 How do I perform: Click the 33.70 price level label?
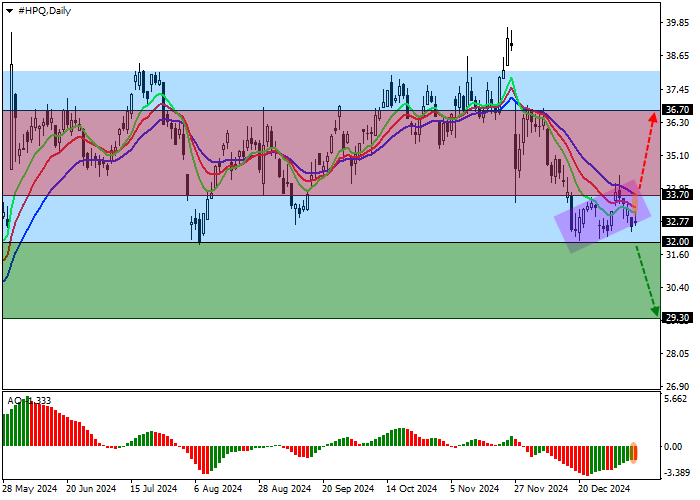[x=677, y=195]
